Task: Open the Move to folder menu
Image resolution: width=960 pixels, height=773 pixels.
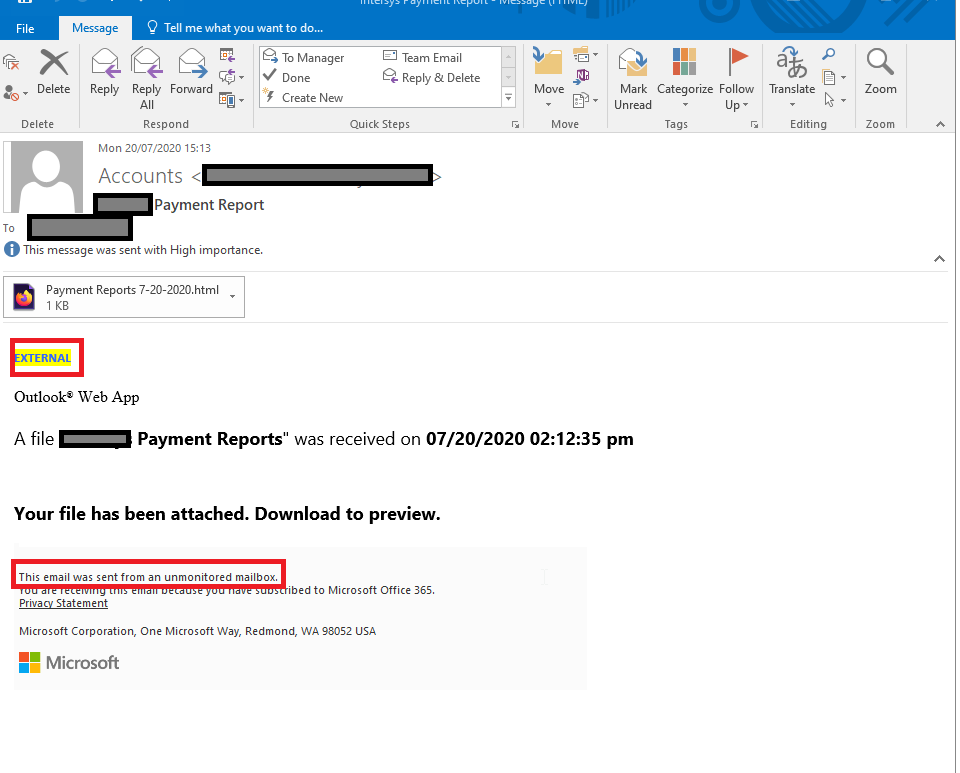Action: coord(549,79)
